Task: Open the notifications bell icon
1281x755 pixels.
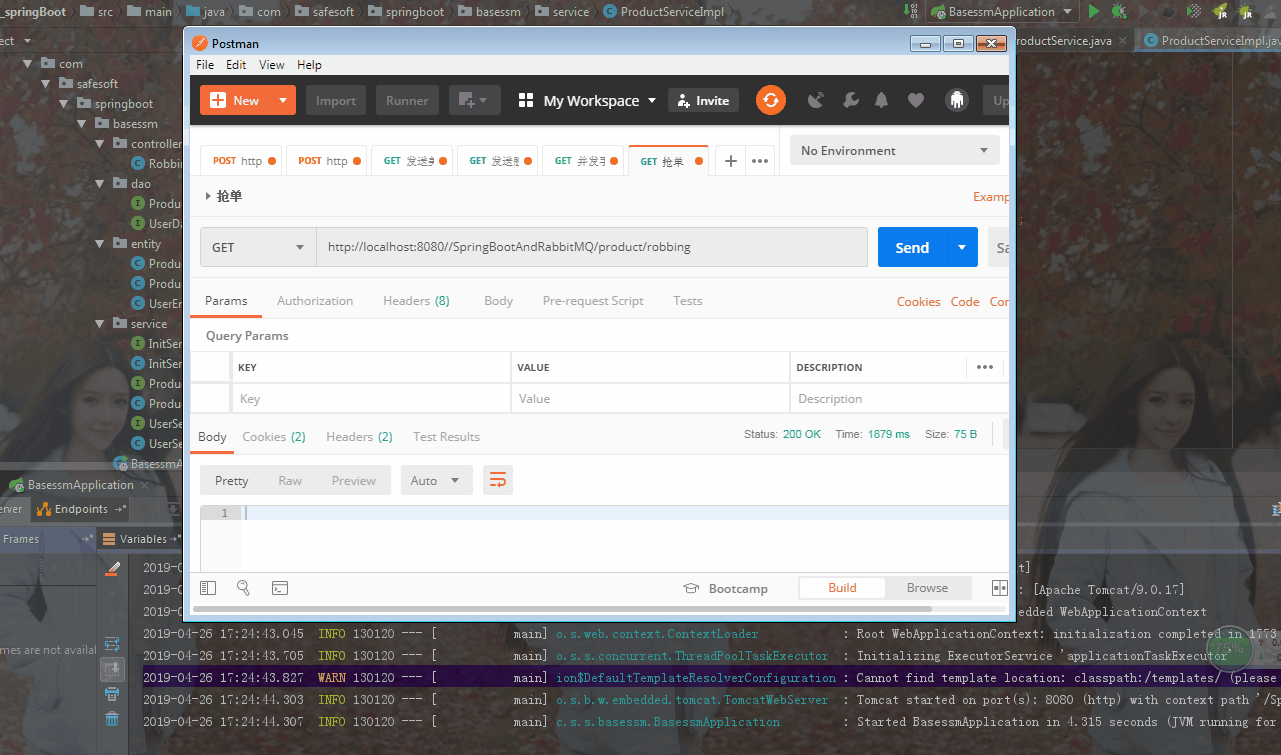Action: (x=881, y=100)
